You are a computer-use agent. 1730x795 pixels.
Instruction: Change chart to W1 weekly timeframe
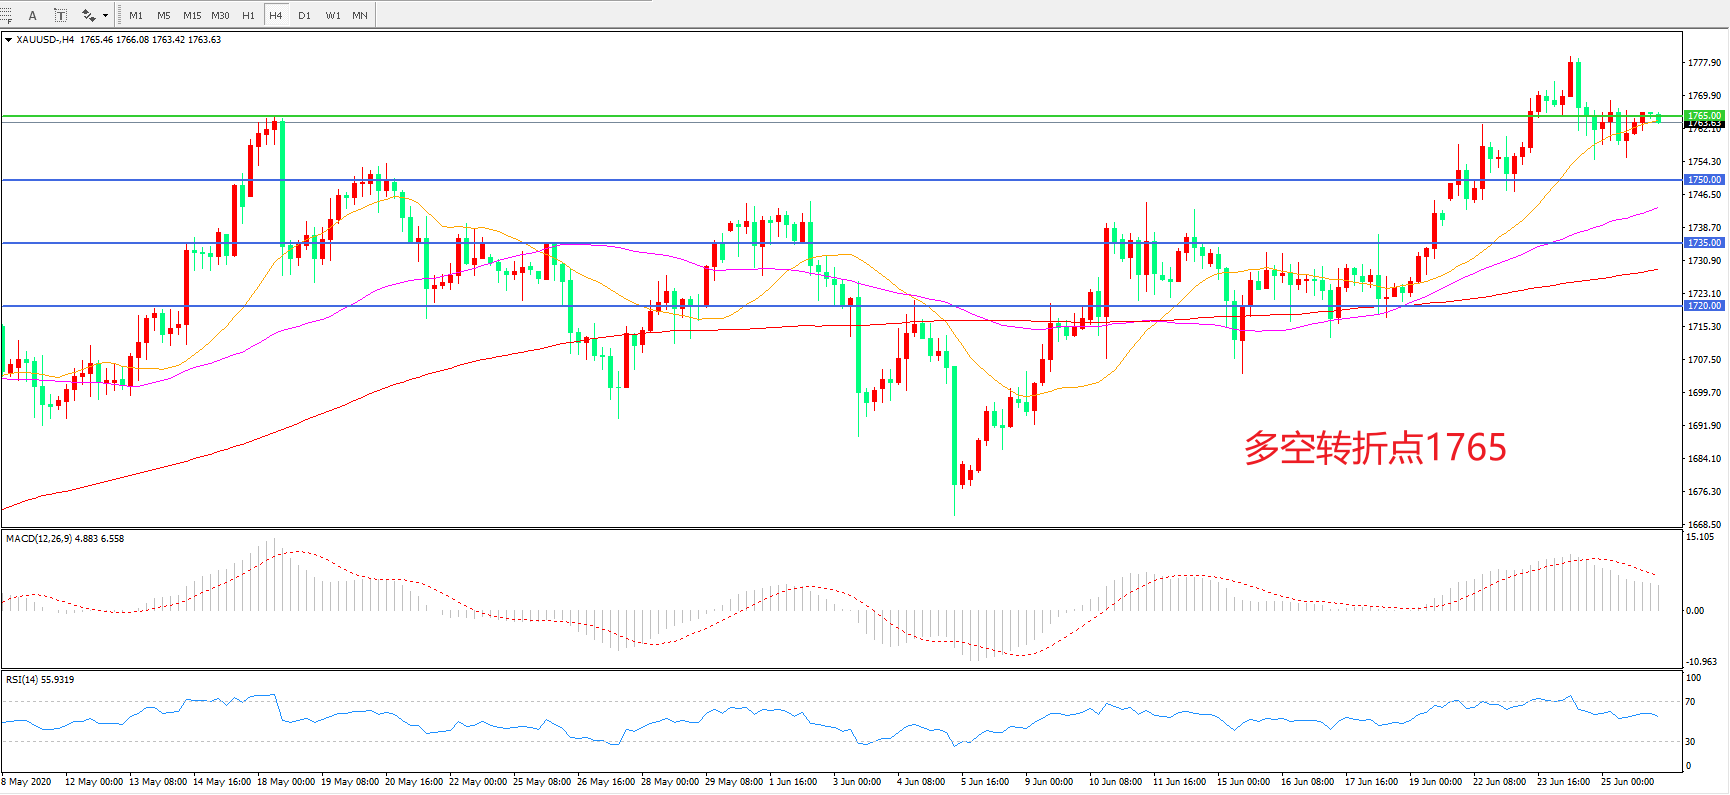[x=332, y=15]
